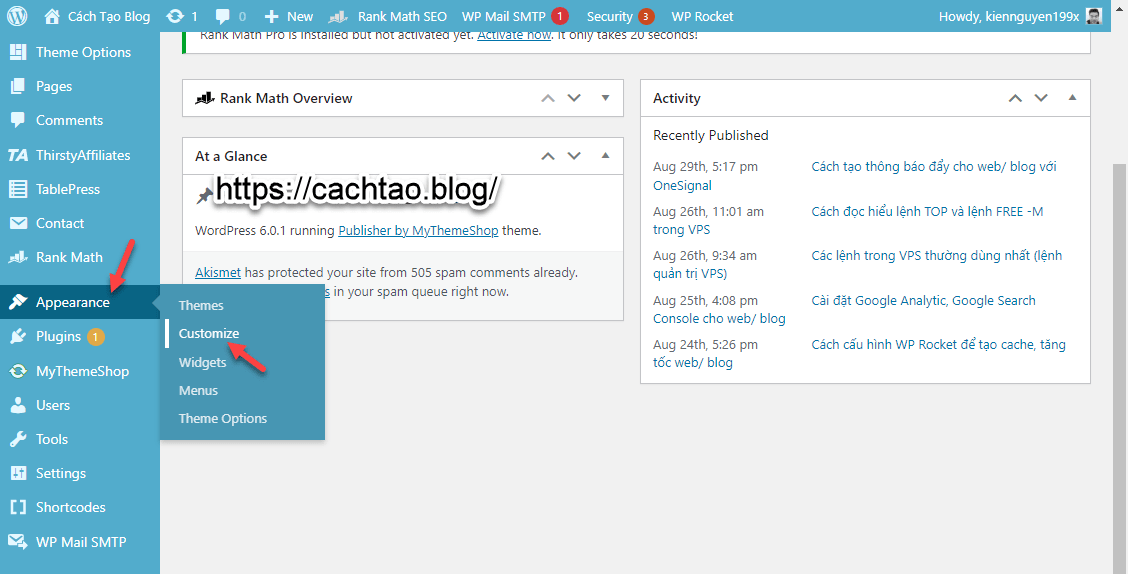Click the Contact envelope icon
This screenshot has height=574, width=1128.
coord(18,223)
